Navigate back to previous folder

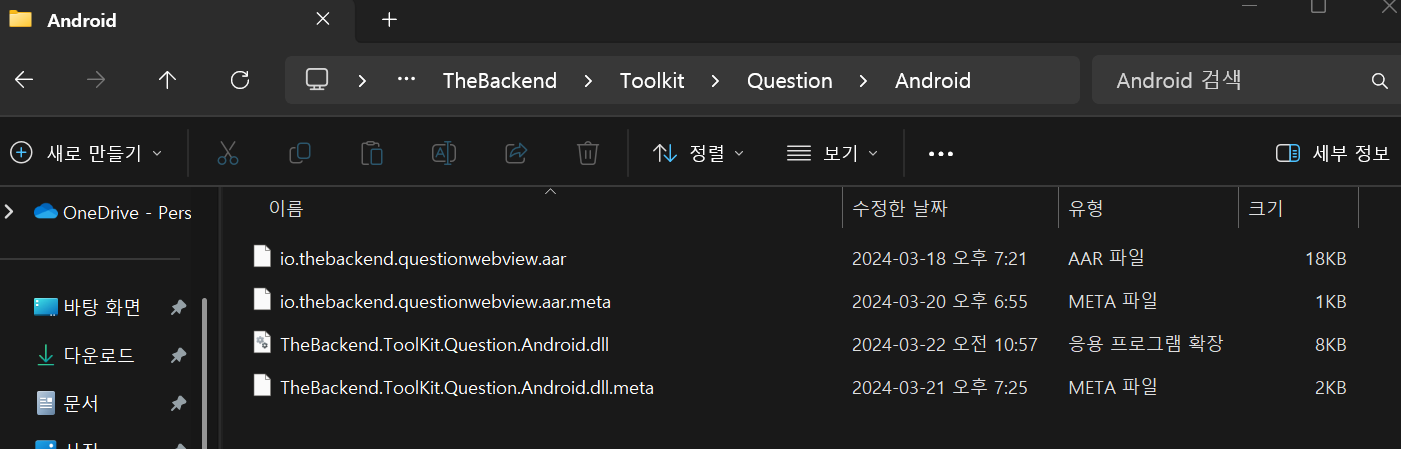(24, 81)
